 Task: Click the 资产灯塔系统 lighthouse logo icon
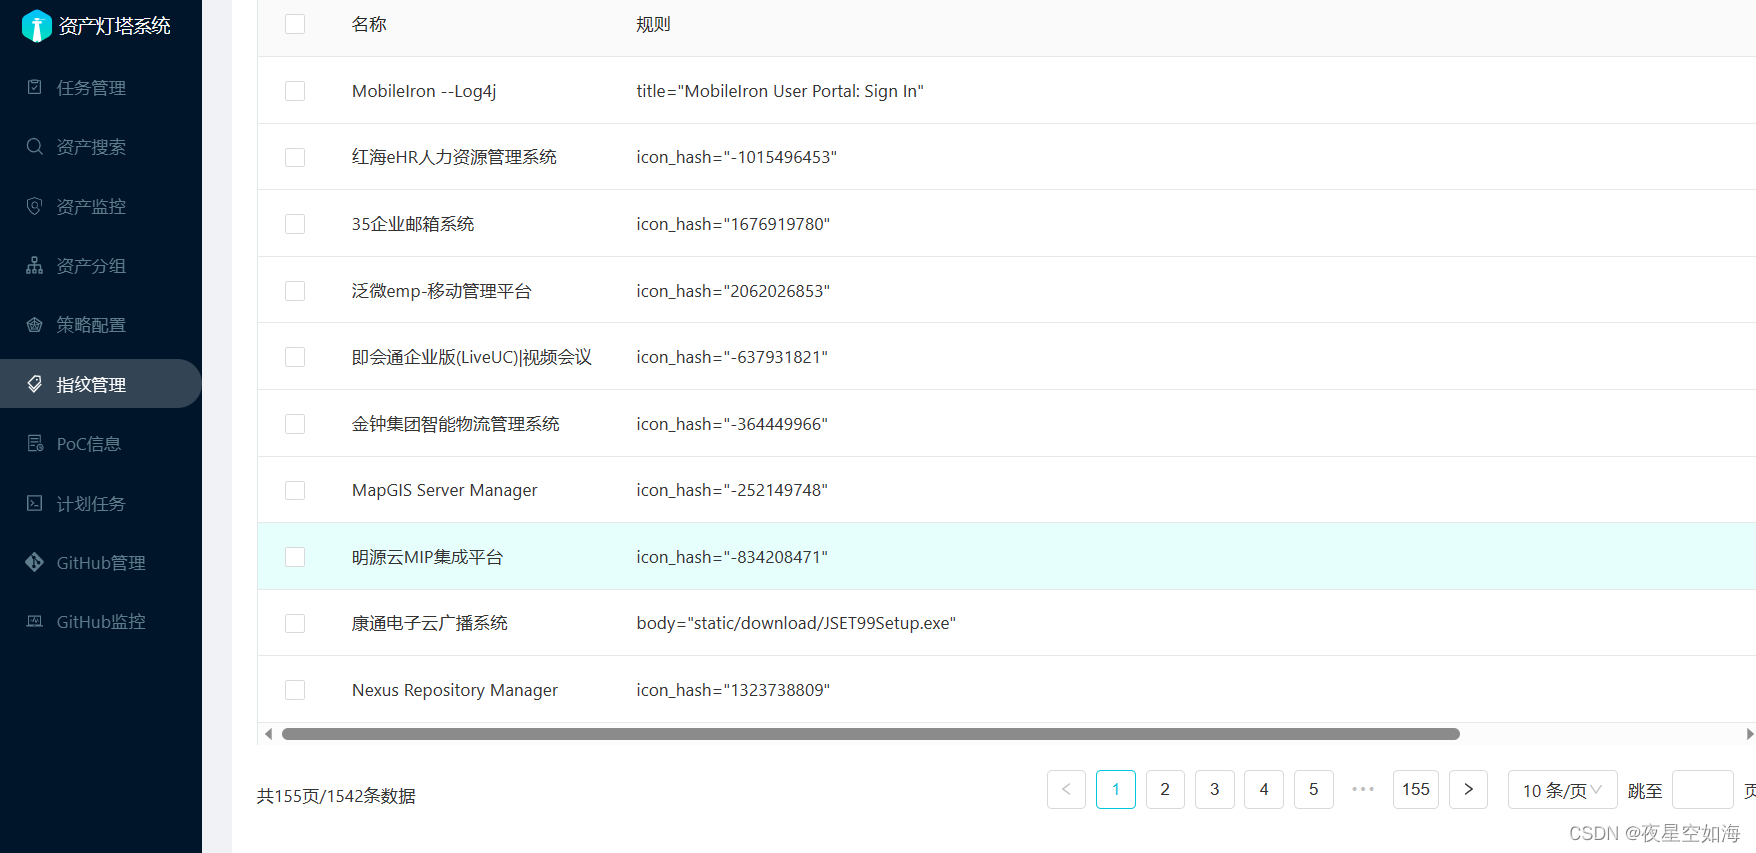tap(36, 26)
